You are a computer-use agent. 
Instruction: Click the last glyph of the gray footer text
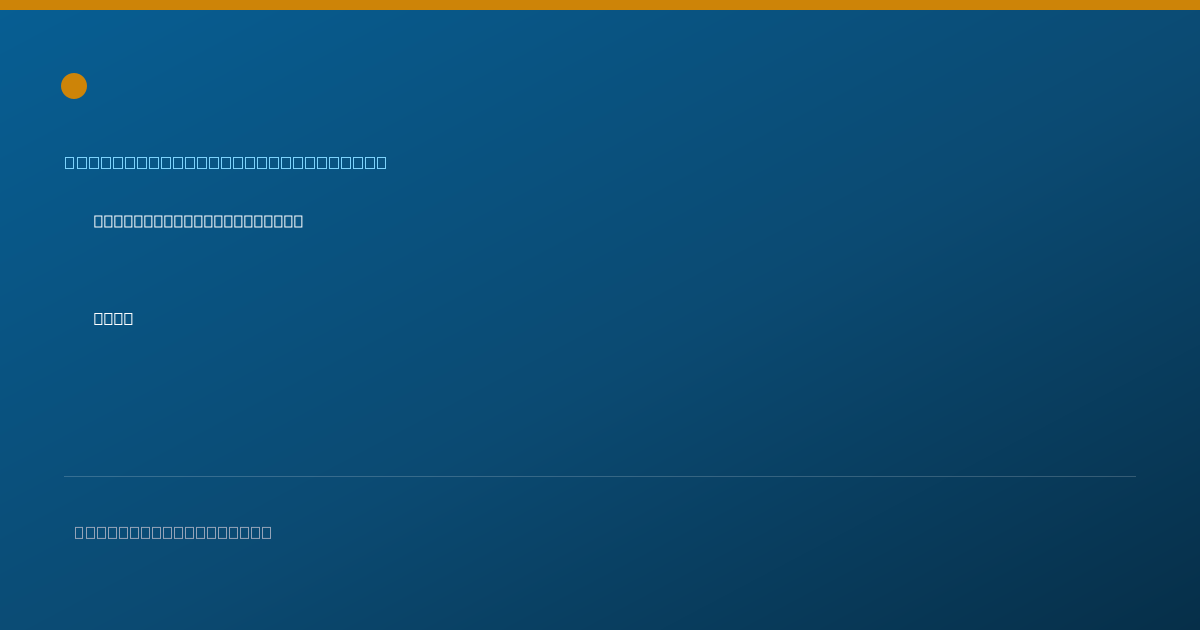click(x=266, y=532)
